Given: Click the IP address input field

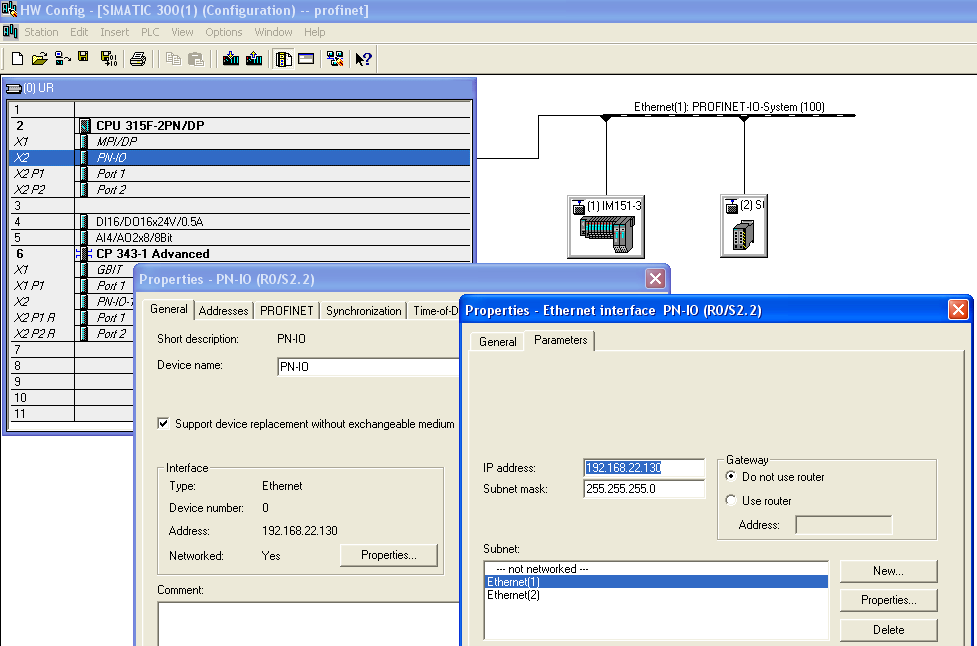Looking at the screenshot, I should pos(644,468).
